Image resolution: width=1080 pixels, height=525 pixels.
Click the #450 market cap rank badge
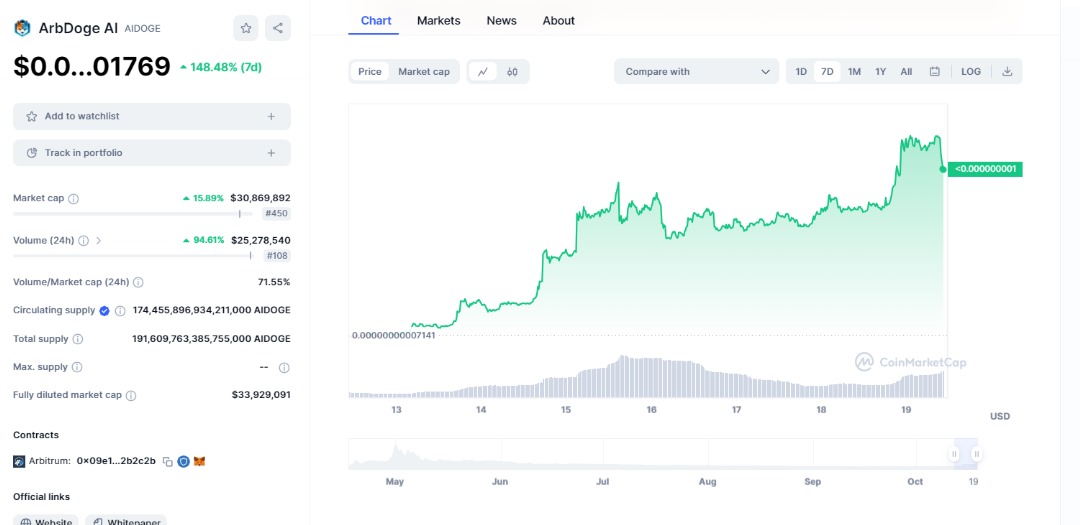[x=276, y=214]
